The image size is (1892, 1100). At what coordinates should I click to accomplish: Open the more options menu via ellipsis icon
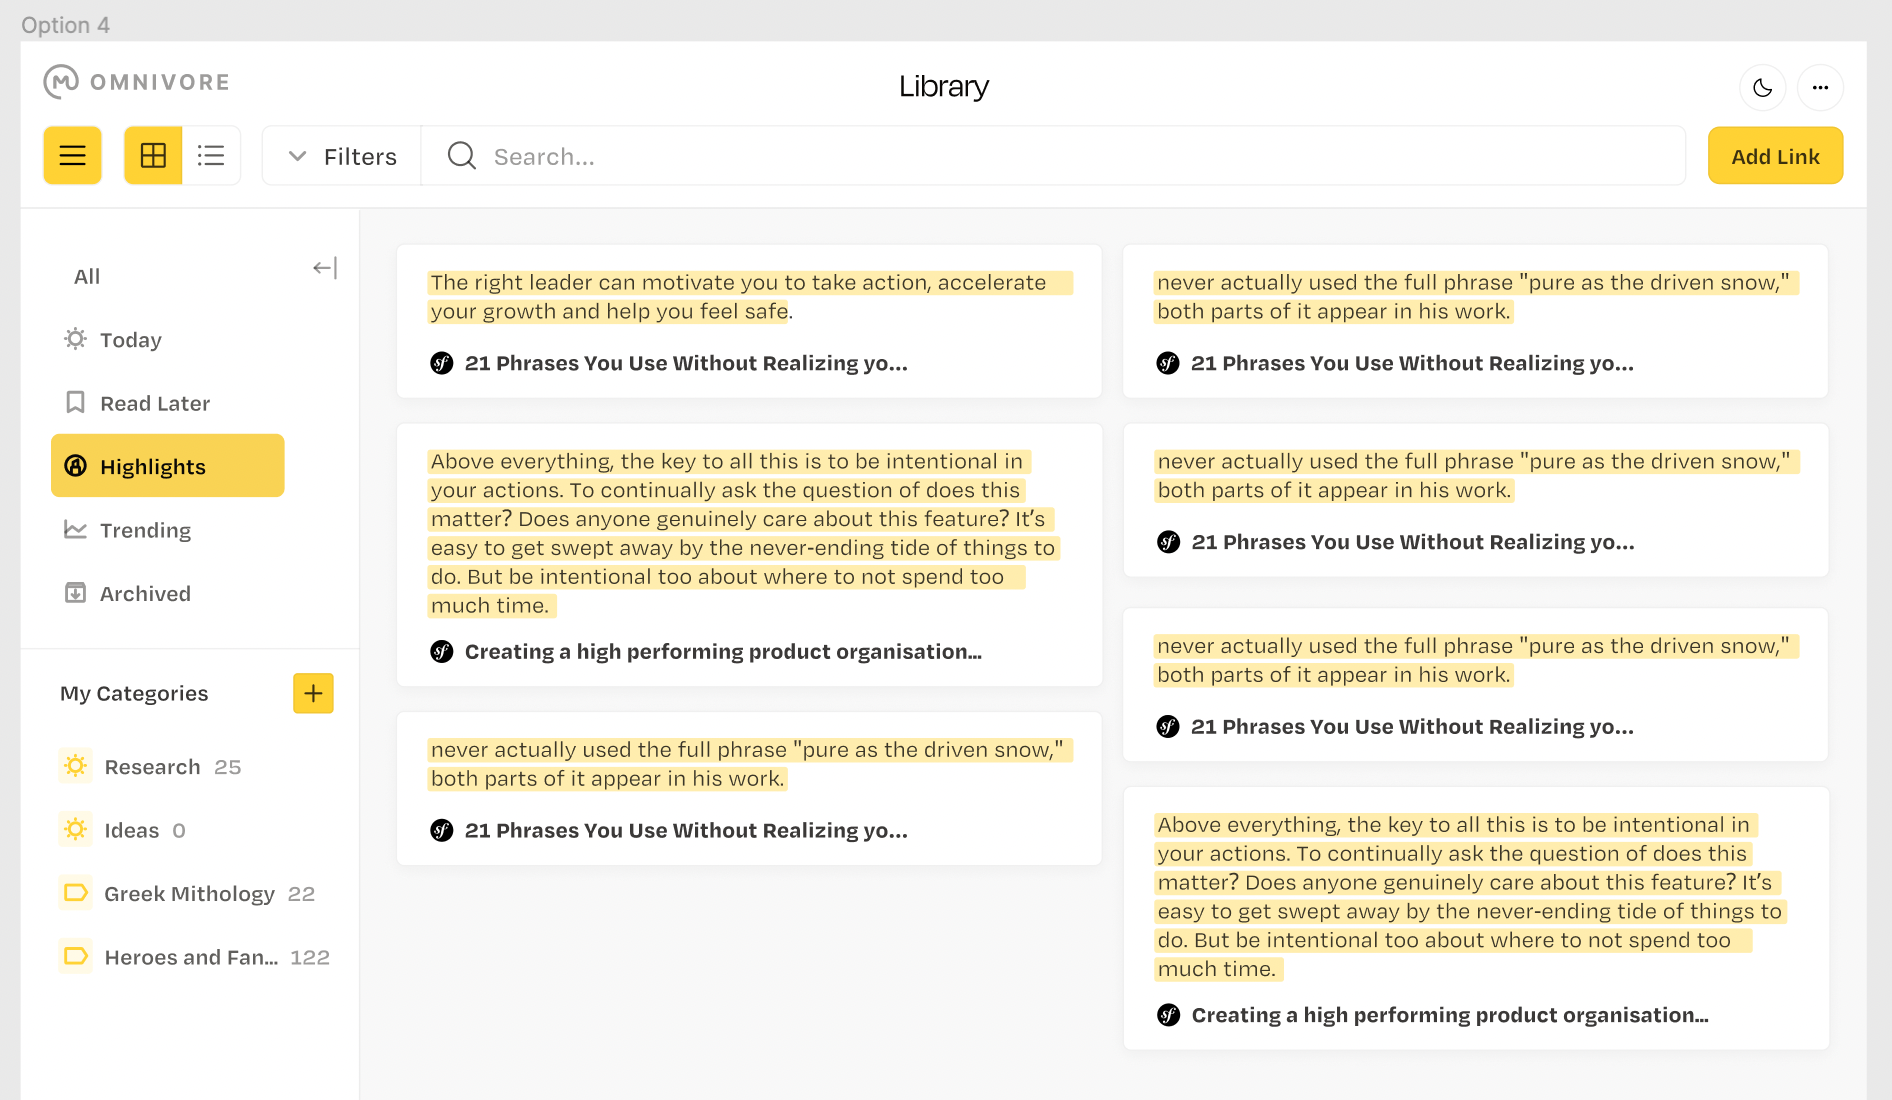[x=1821, y=87]
